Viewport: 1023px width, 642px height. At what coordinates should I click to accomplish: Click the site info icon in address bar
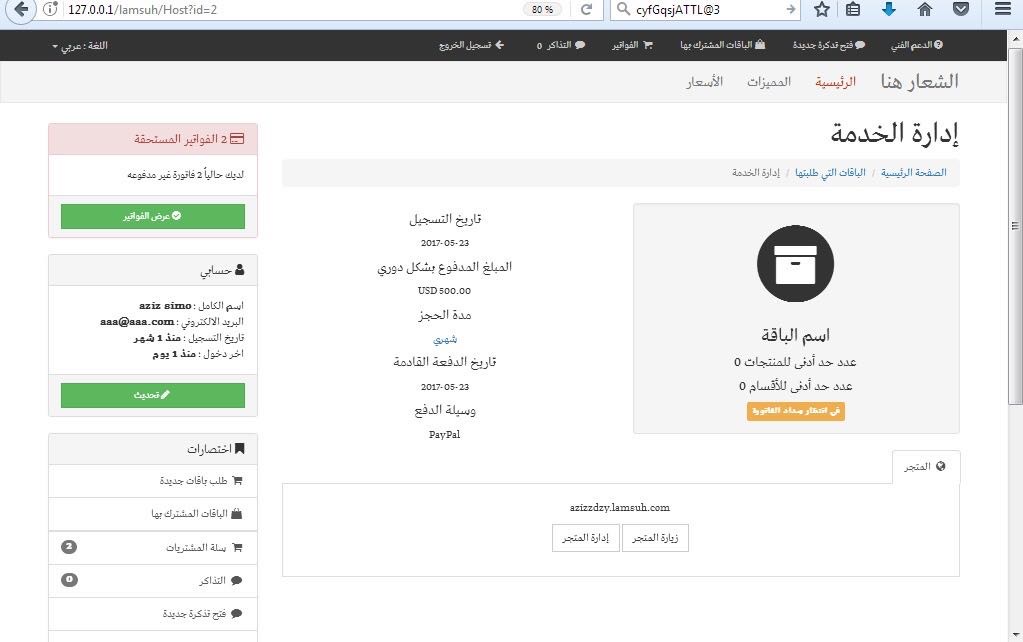[x=52, y=10]
